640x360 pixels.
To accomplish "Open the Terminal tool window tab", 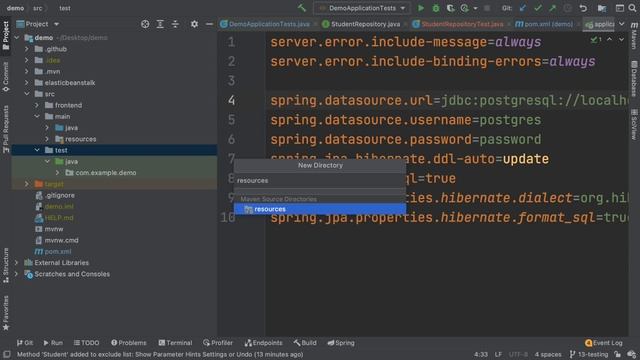I will point(175,343).
